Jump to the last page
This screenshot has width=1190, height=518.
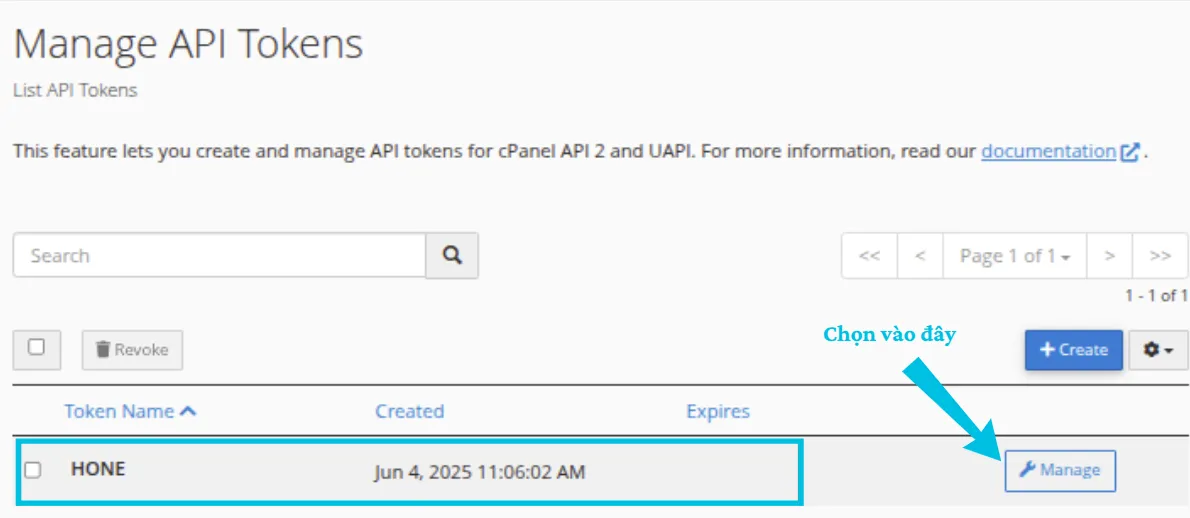click(1160, 256)
